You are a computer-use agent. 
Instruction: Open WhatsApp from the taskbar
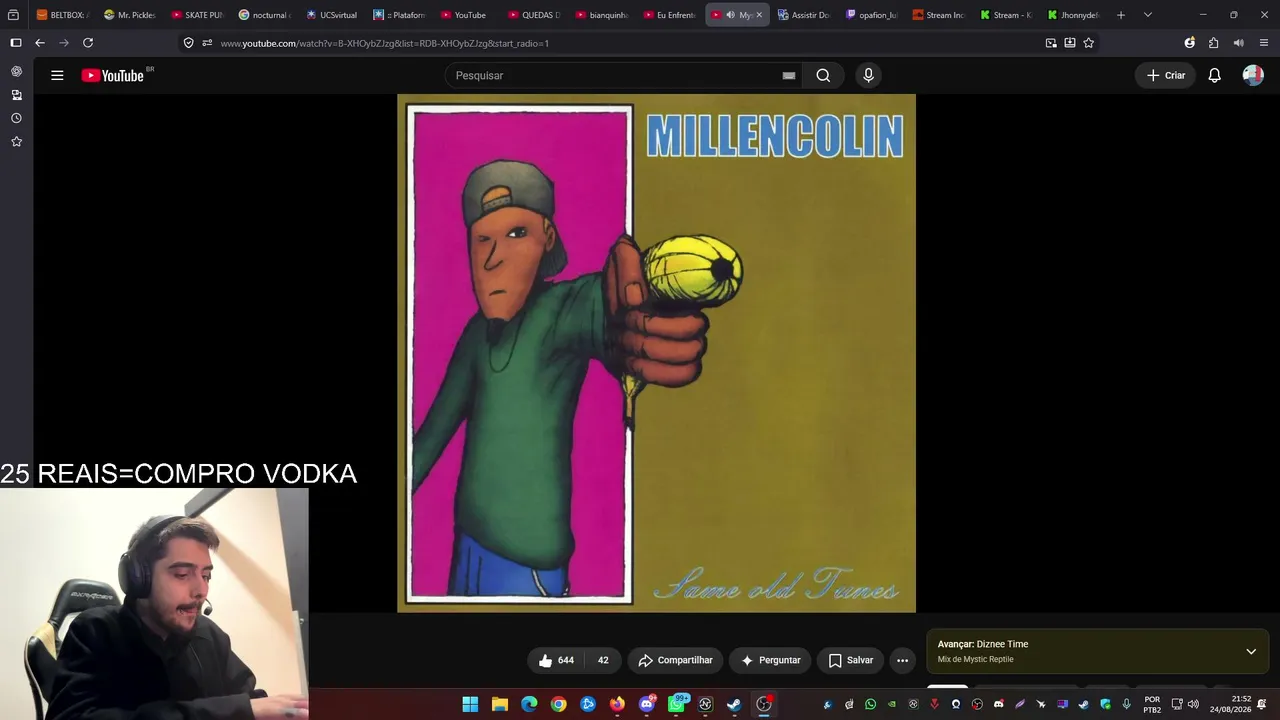[676, 704]
